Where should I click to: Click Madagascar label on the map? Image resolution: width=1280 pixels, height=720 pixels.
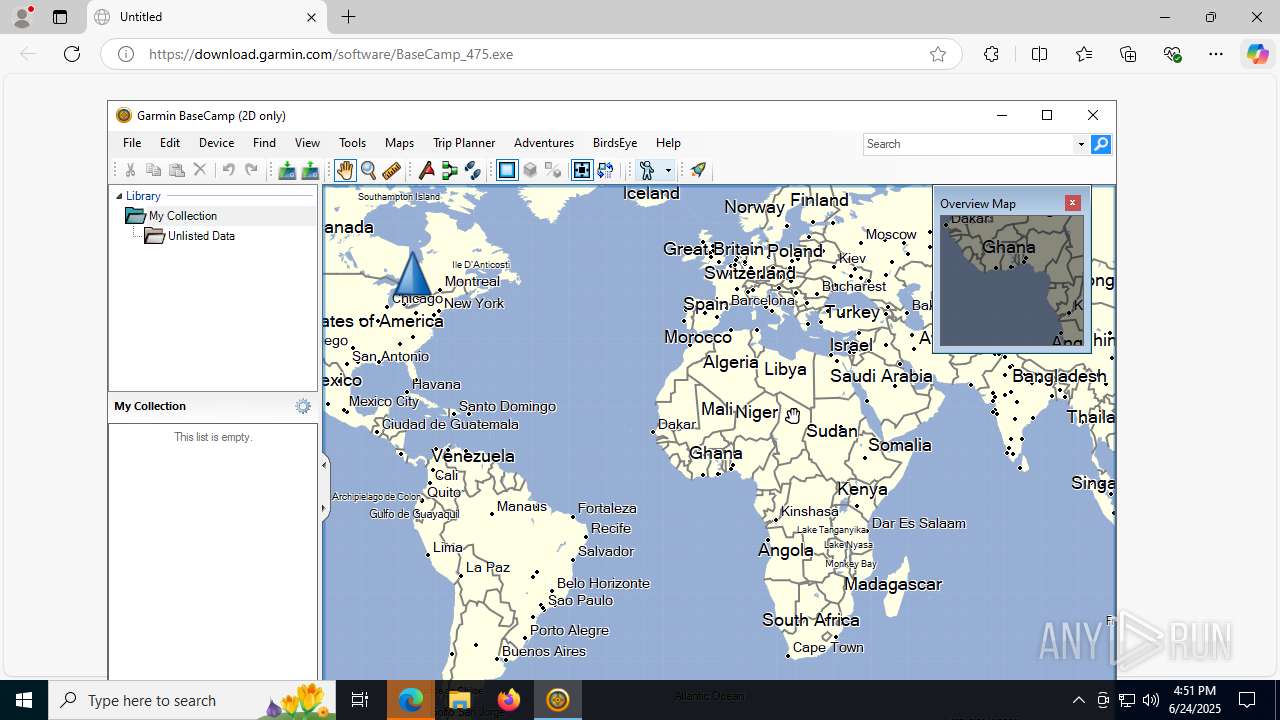[x=893, y=584]
